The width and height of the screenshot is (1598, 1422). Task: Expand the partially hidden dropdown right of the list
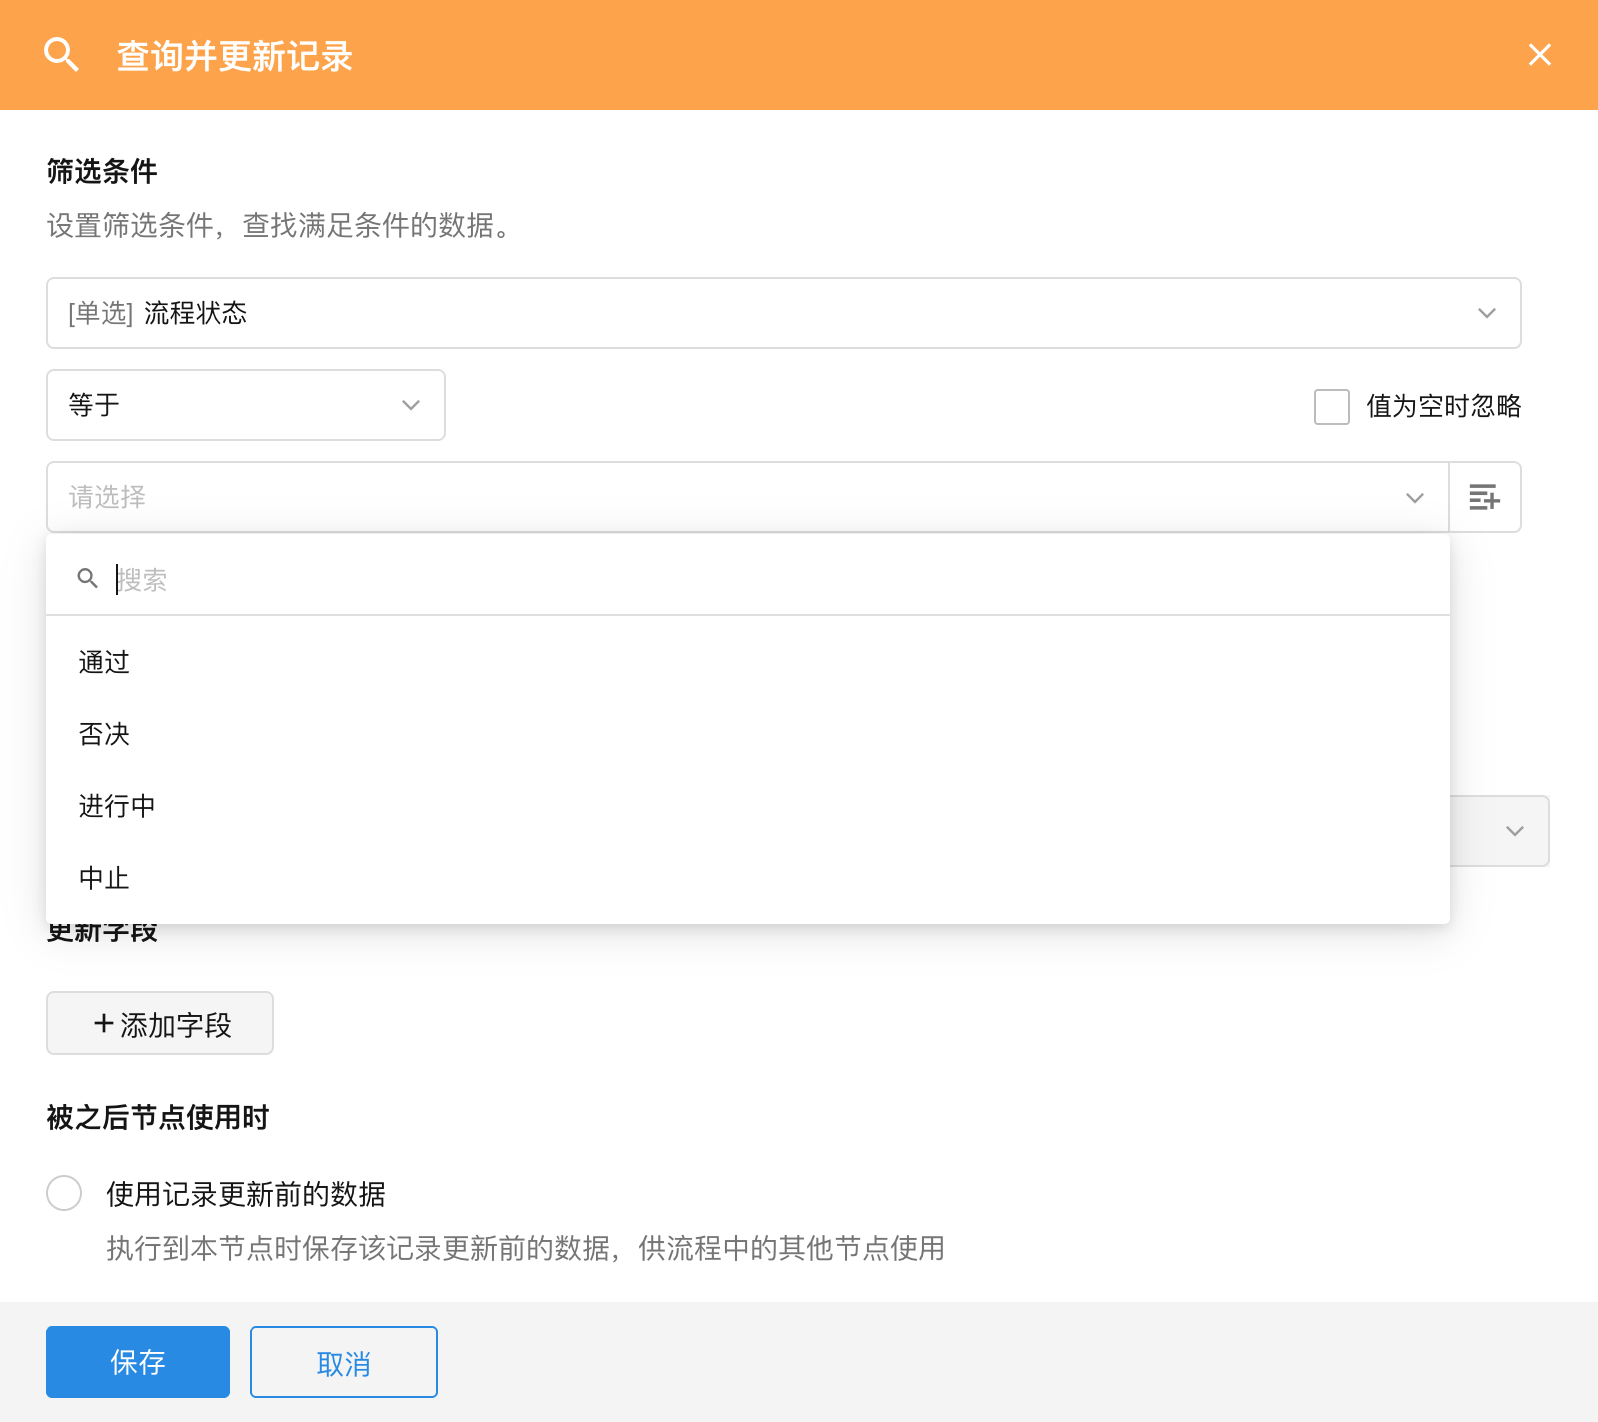point(1514,831)
